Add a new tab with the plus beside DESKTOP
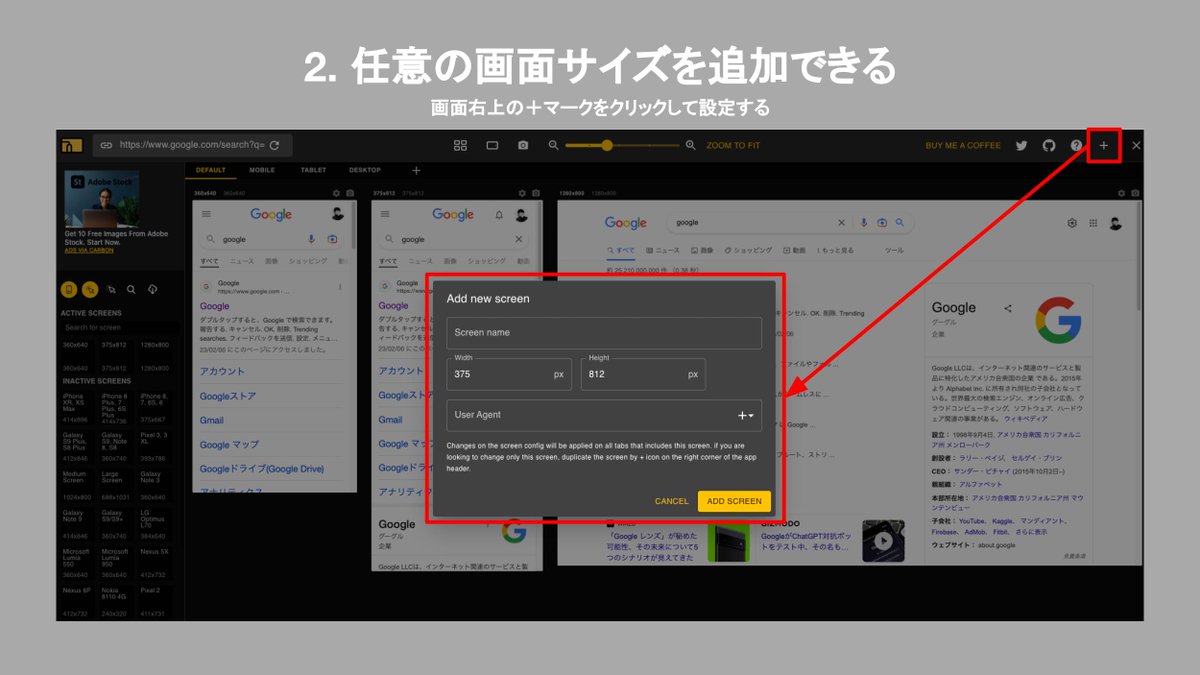Image resolution: width=1200 pixels, height=675 pixels. (417, 171)
